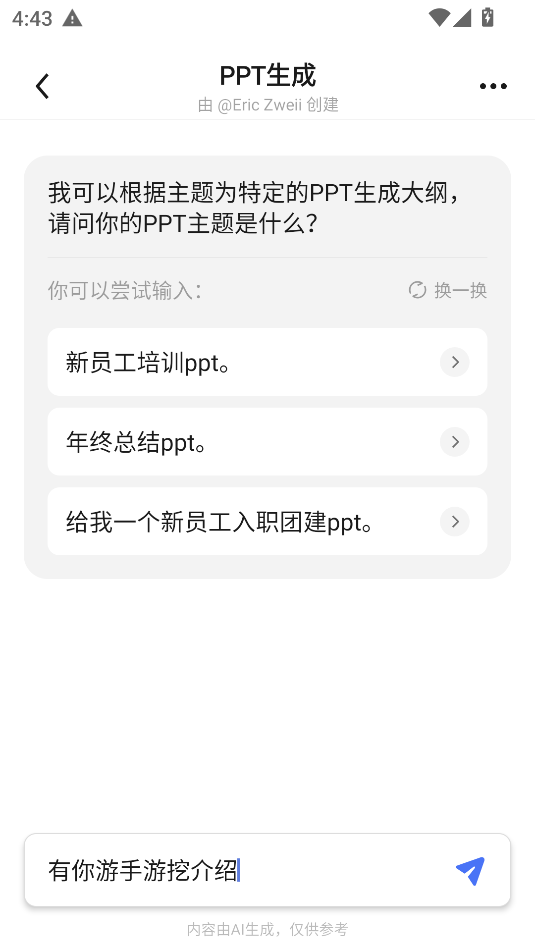Tap the chevron next to 新员工培训ppt
Viewport: 535px width, 951px height.
point(455,362)
